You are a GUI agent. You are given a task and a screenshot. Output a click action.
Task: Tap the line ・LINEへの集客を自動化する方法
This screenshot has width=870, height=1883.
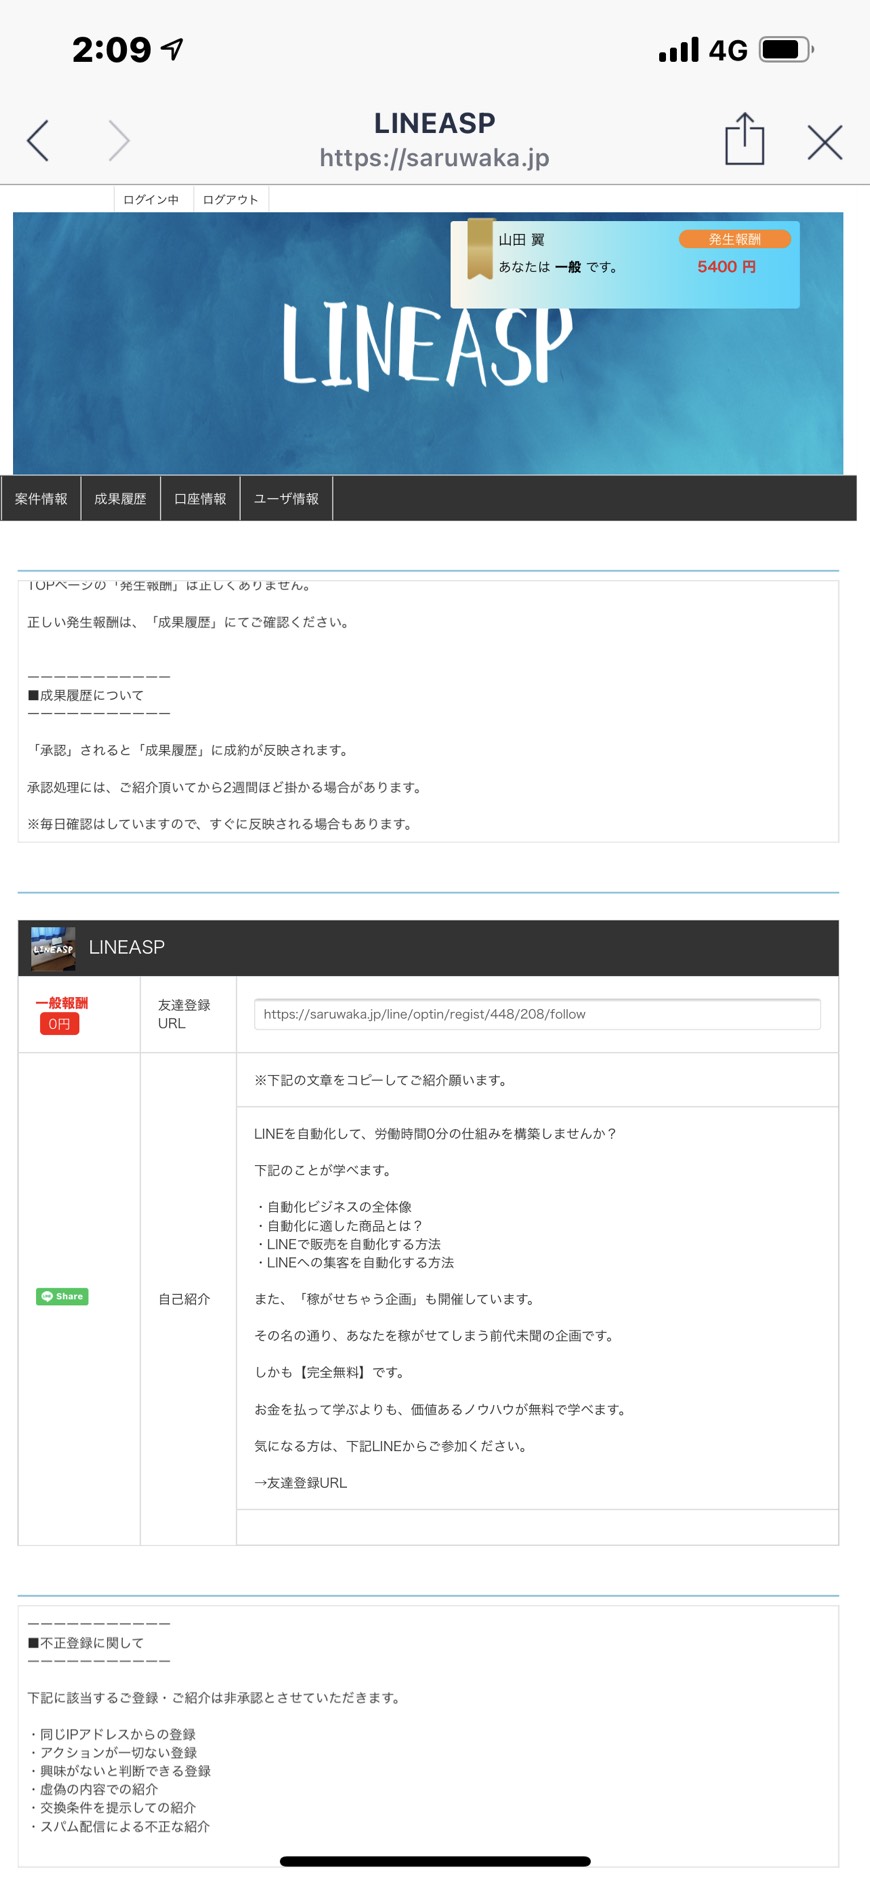click(x=354, y=1262)
